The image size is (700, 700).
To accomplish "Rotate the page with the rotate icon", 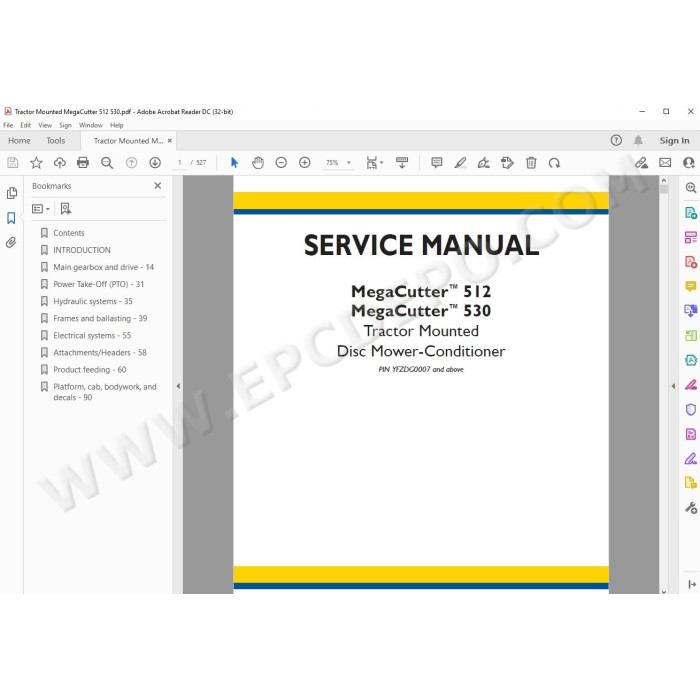I will click(554, 163).
